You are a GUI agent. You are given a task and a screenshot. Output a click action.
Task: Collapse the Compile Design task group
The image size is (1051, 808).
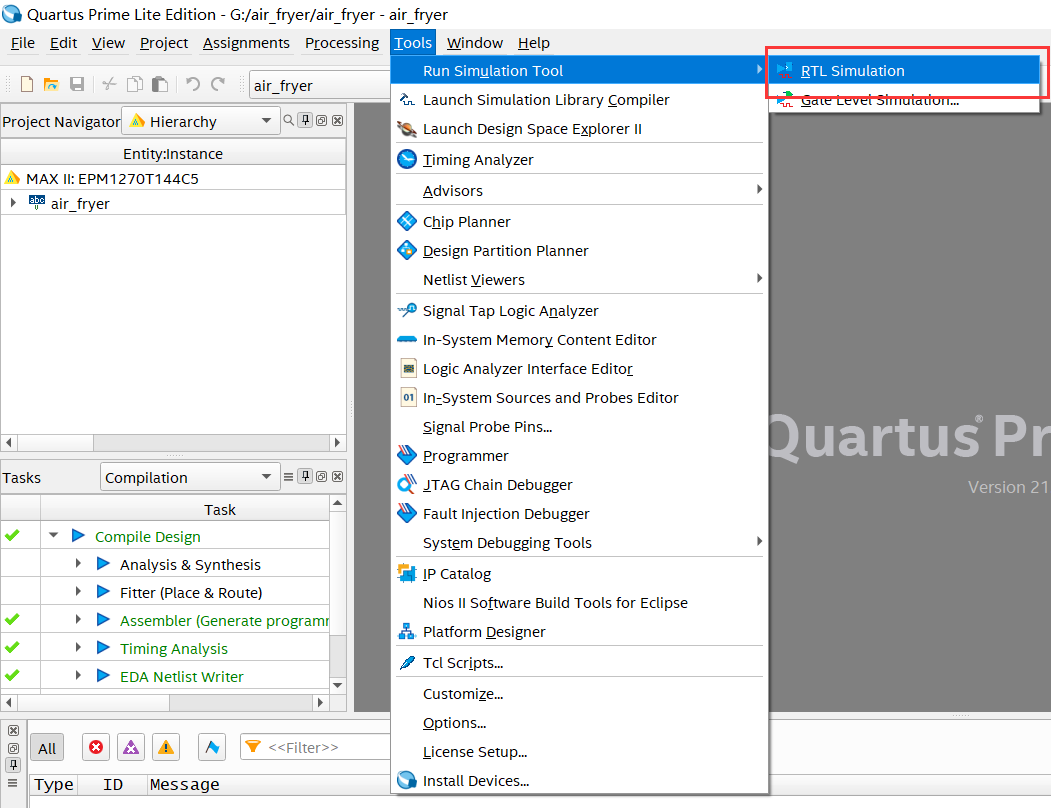[54, 536]
